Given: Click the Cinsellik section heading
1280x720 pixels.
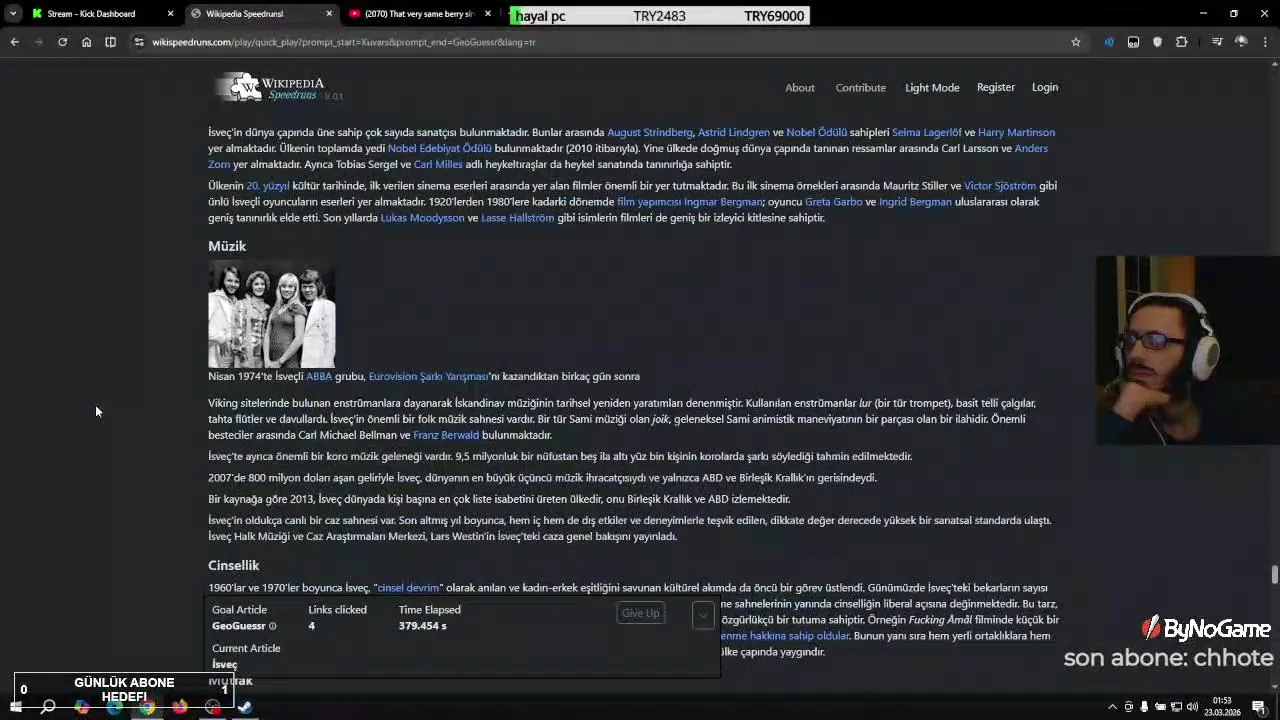Looking at the screenshot, I should point(233,565).
